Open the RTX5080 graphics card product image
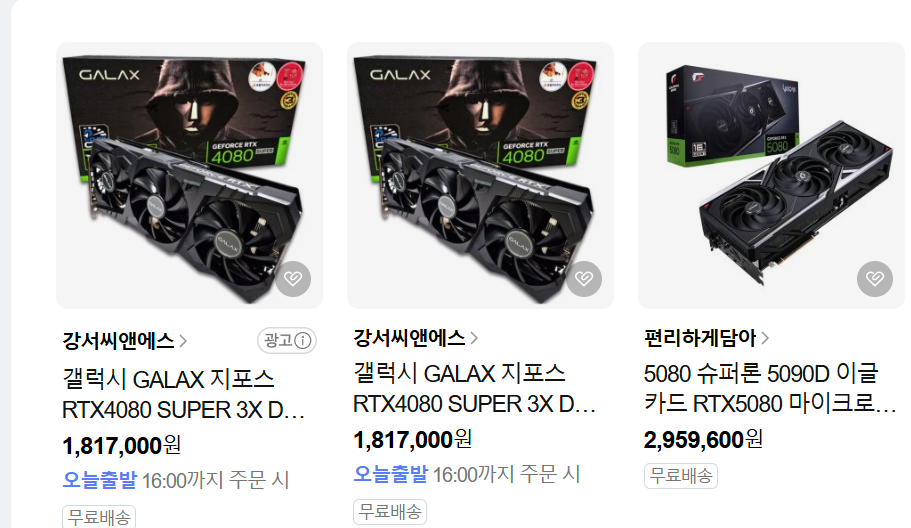 pyautogui.click(x=772, y=175)
